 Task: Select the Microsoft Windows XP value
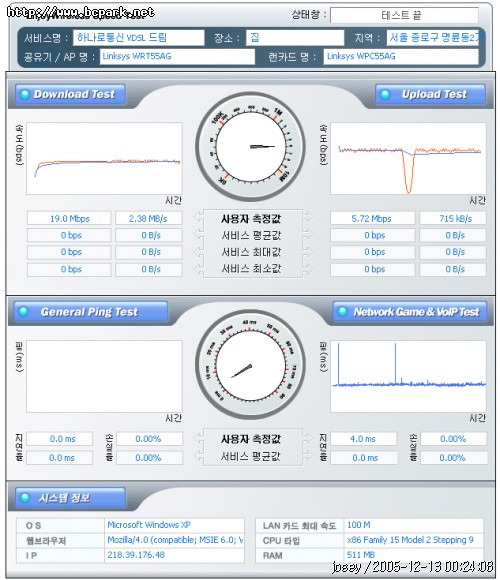point(149,525)
